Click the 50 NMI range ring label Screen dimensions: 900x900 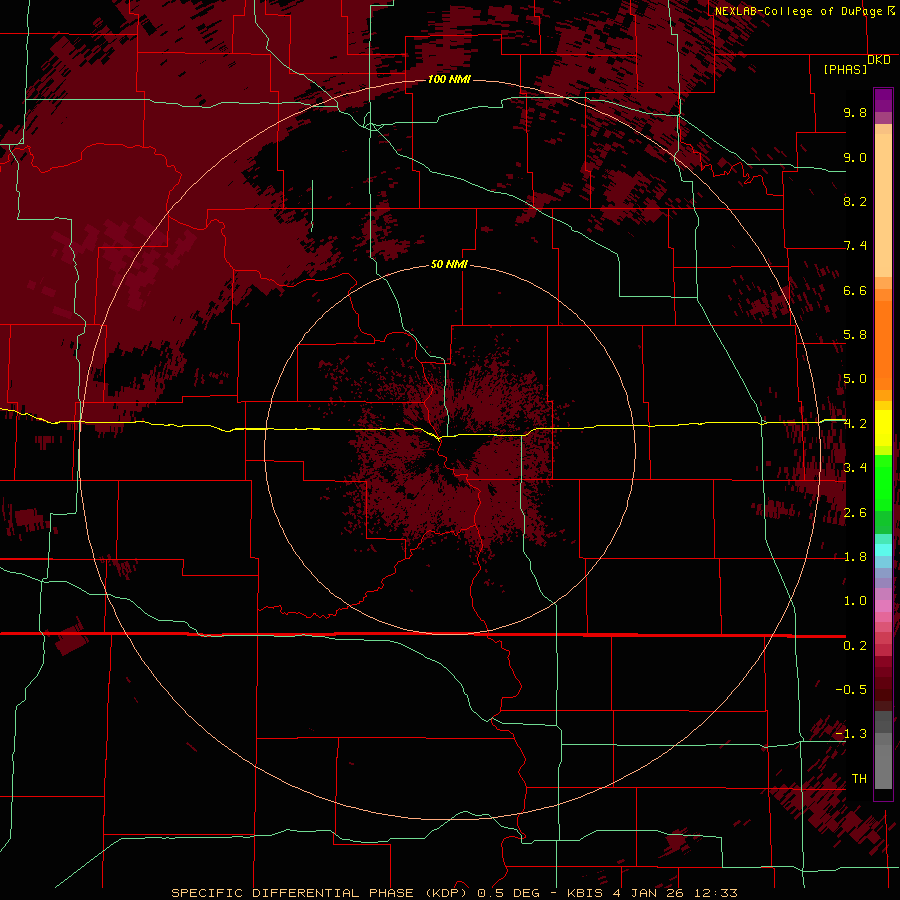point(449,265)
